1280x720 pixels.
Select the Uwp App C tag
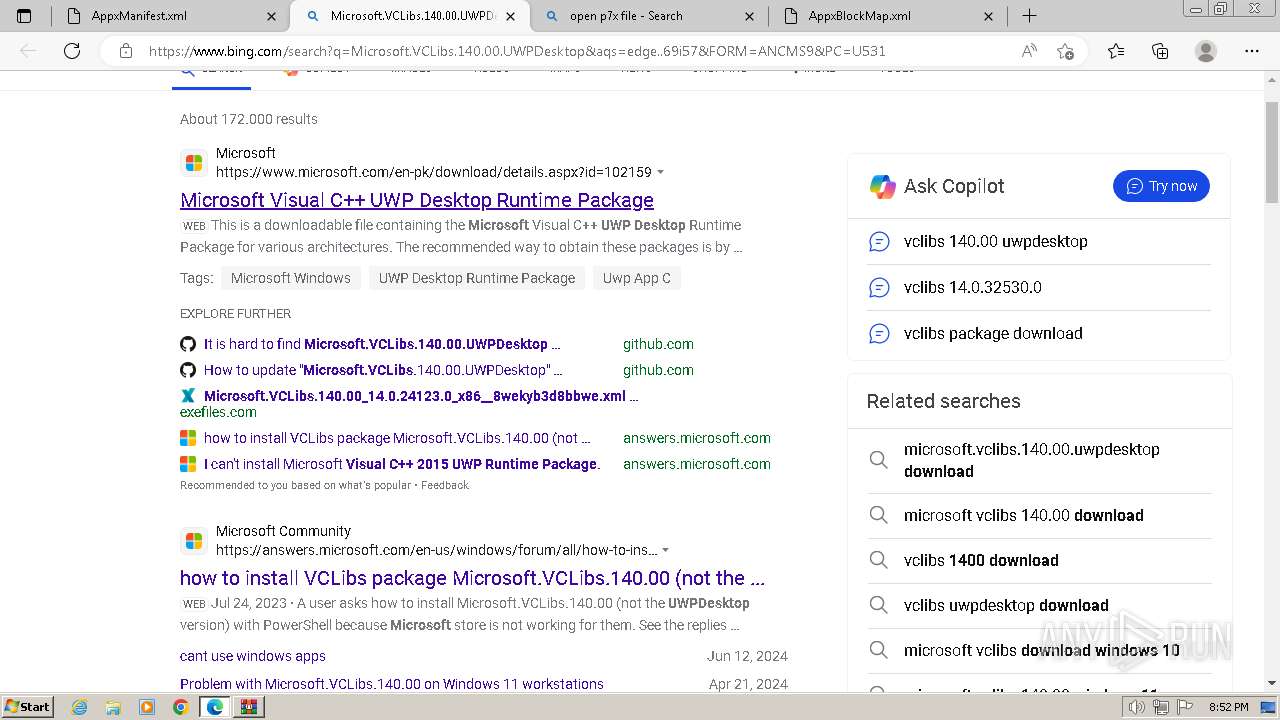click(637, 278)
